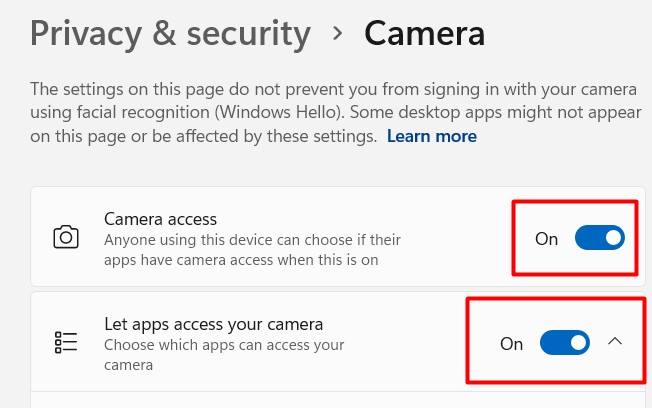Click the Camera access heading text
The image size is (652, 408).
160,218
